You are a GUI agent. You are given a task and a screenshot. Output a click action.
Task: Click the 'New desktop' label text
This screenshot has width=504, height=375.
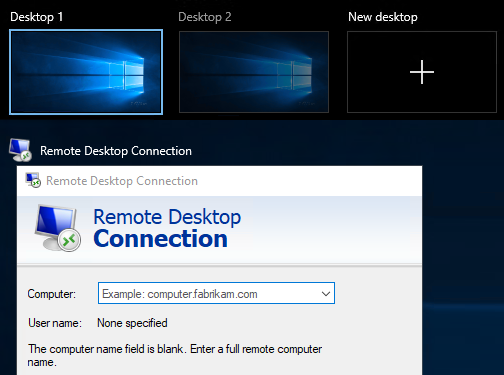(383, 17)
